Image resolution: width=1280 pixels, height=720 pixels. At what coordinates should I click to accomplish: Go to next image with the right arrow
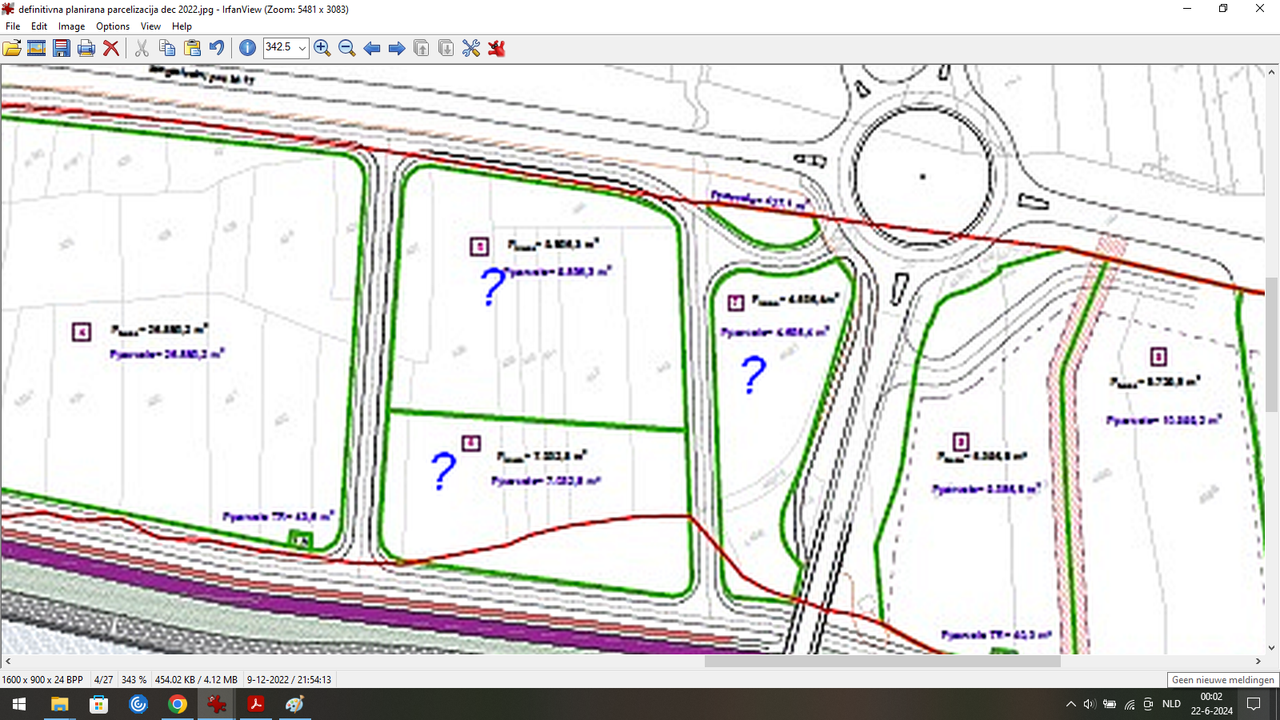397,48
